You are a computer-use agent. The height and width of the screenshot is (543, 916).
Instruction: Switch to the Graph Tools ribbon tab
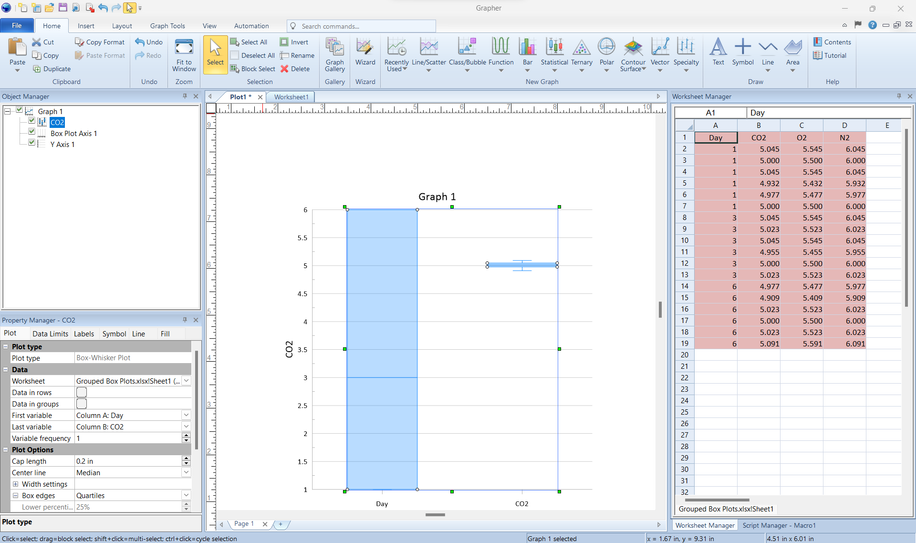coord(167,26)
